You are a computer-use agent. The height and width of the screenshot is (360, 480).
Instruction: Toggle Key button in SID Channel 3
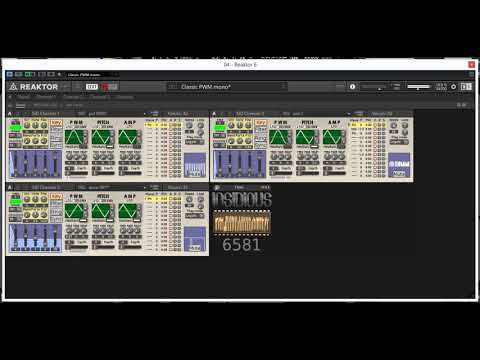click(x=56, y=197)
